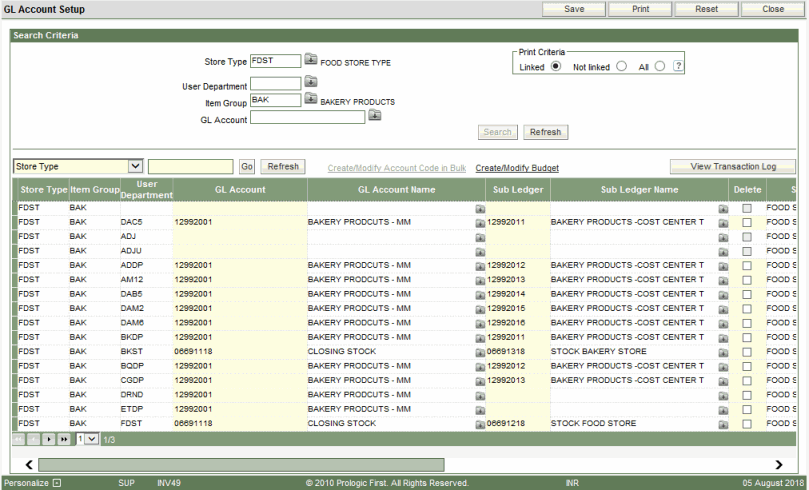Tick Delete checkbox for DRND row
This screenshot has height=490, width=809.
(x=747, y=395)
